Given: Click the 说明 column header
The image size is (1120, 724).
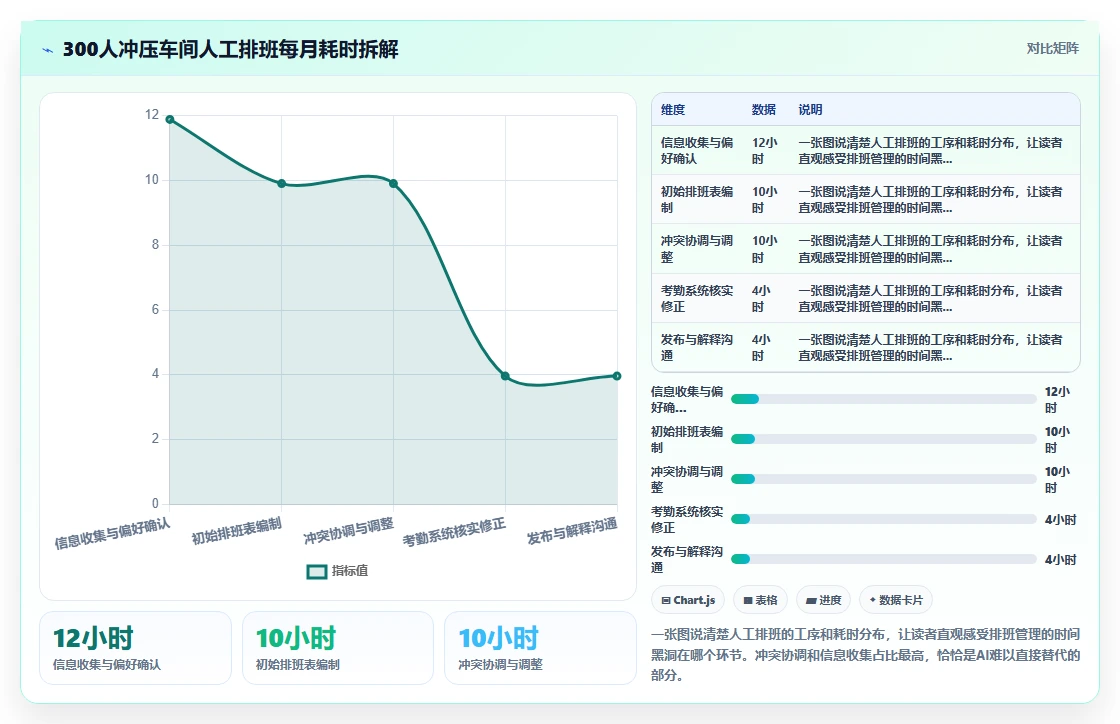Looking at the screenshot, I should (810, 110).
